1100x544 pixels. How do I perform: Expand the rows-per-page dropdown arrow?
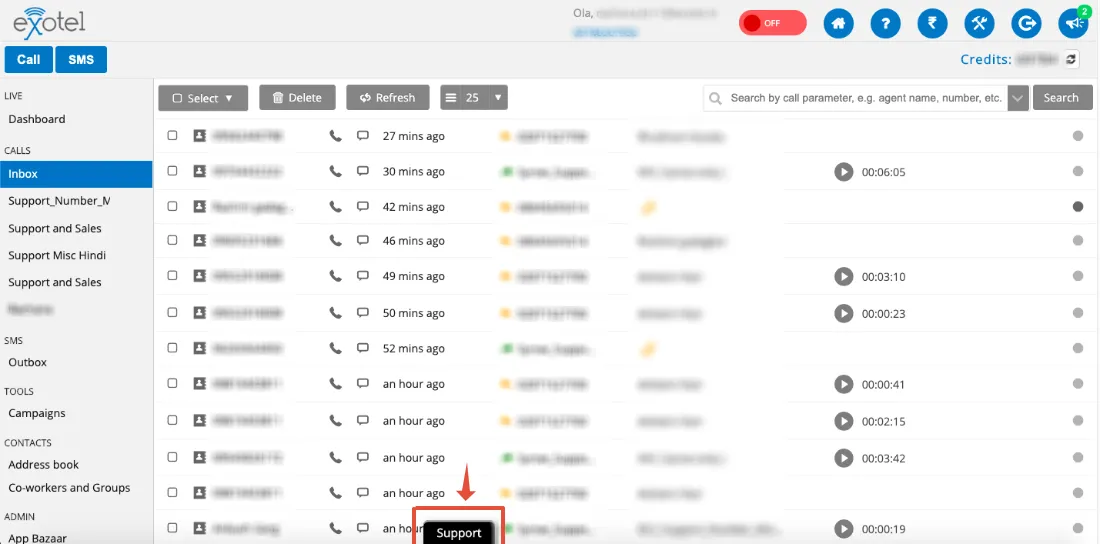[498, 98]
